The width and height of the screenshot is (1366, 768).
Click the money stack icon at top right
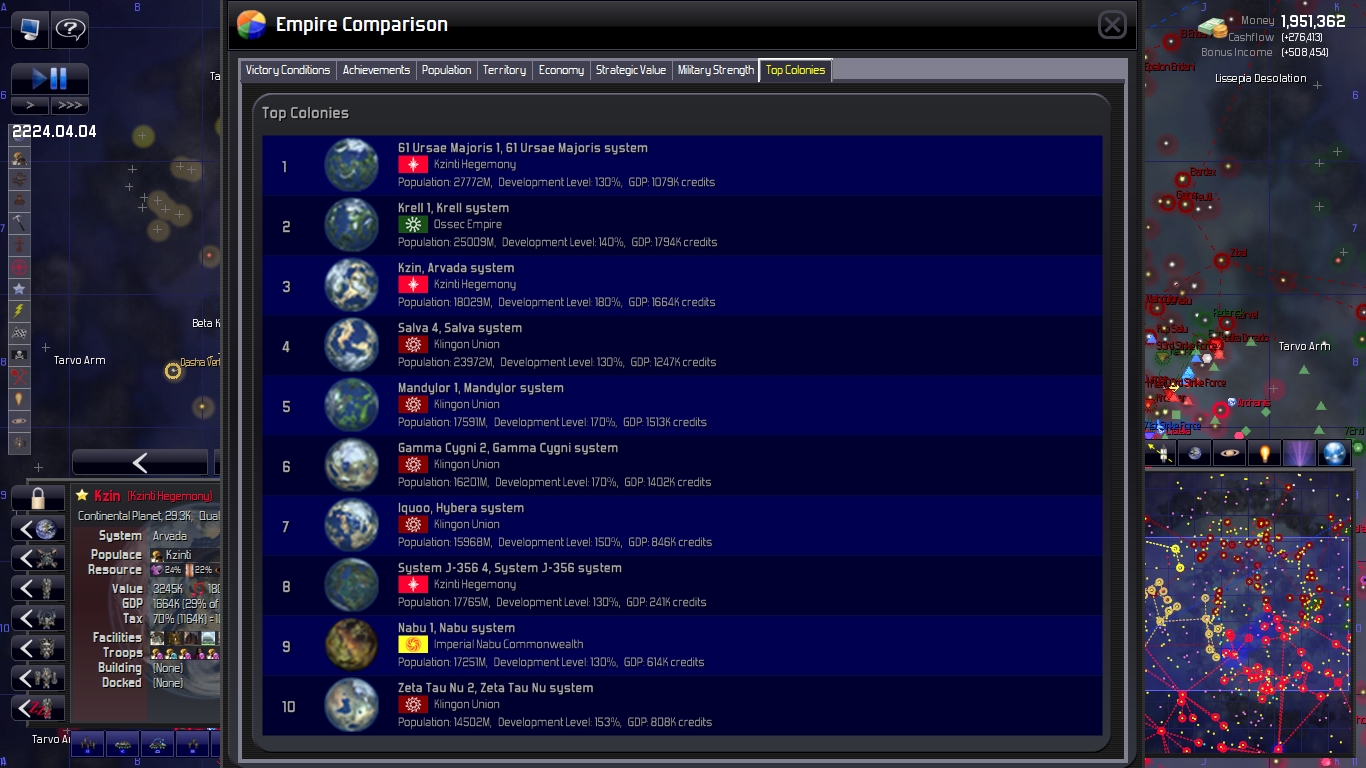point(1212,29)
